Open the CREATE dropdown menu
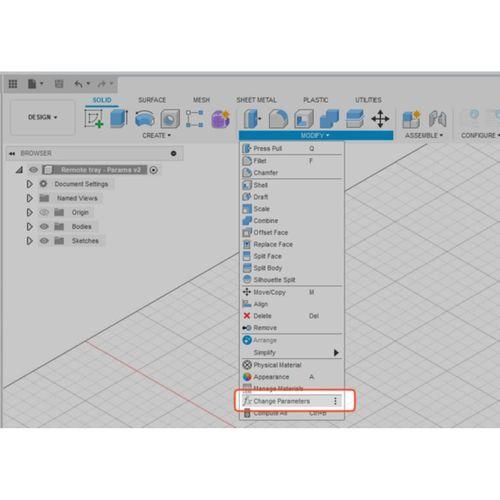This screenshot has width=500, height=500. point(156,135)
